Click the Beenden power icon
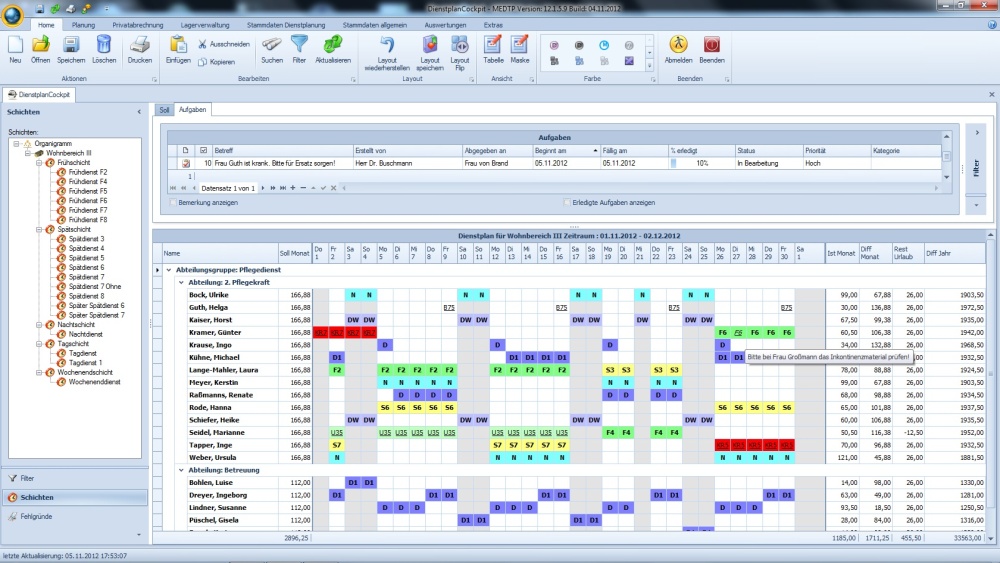The width and height of the screenshot is (1000, 563). 712,45
